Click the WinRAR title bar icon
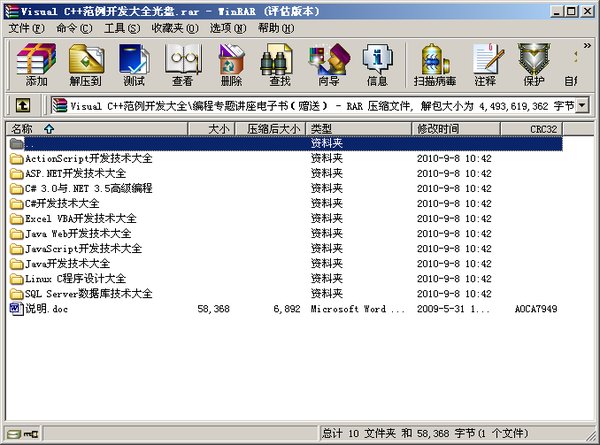Screen dimensions: 600x445 coord(11,11)
